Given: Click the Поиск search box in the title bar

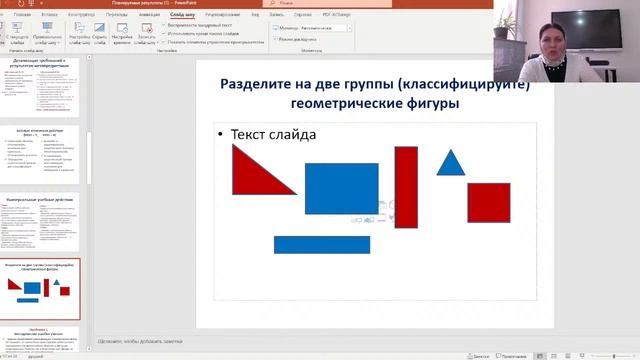Looking at the screenshot, I should pyautogui.click(x=327, y=3).
